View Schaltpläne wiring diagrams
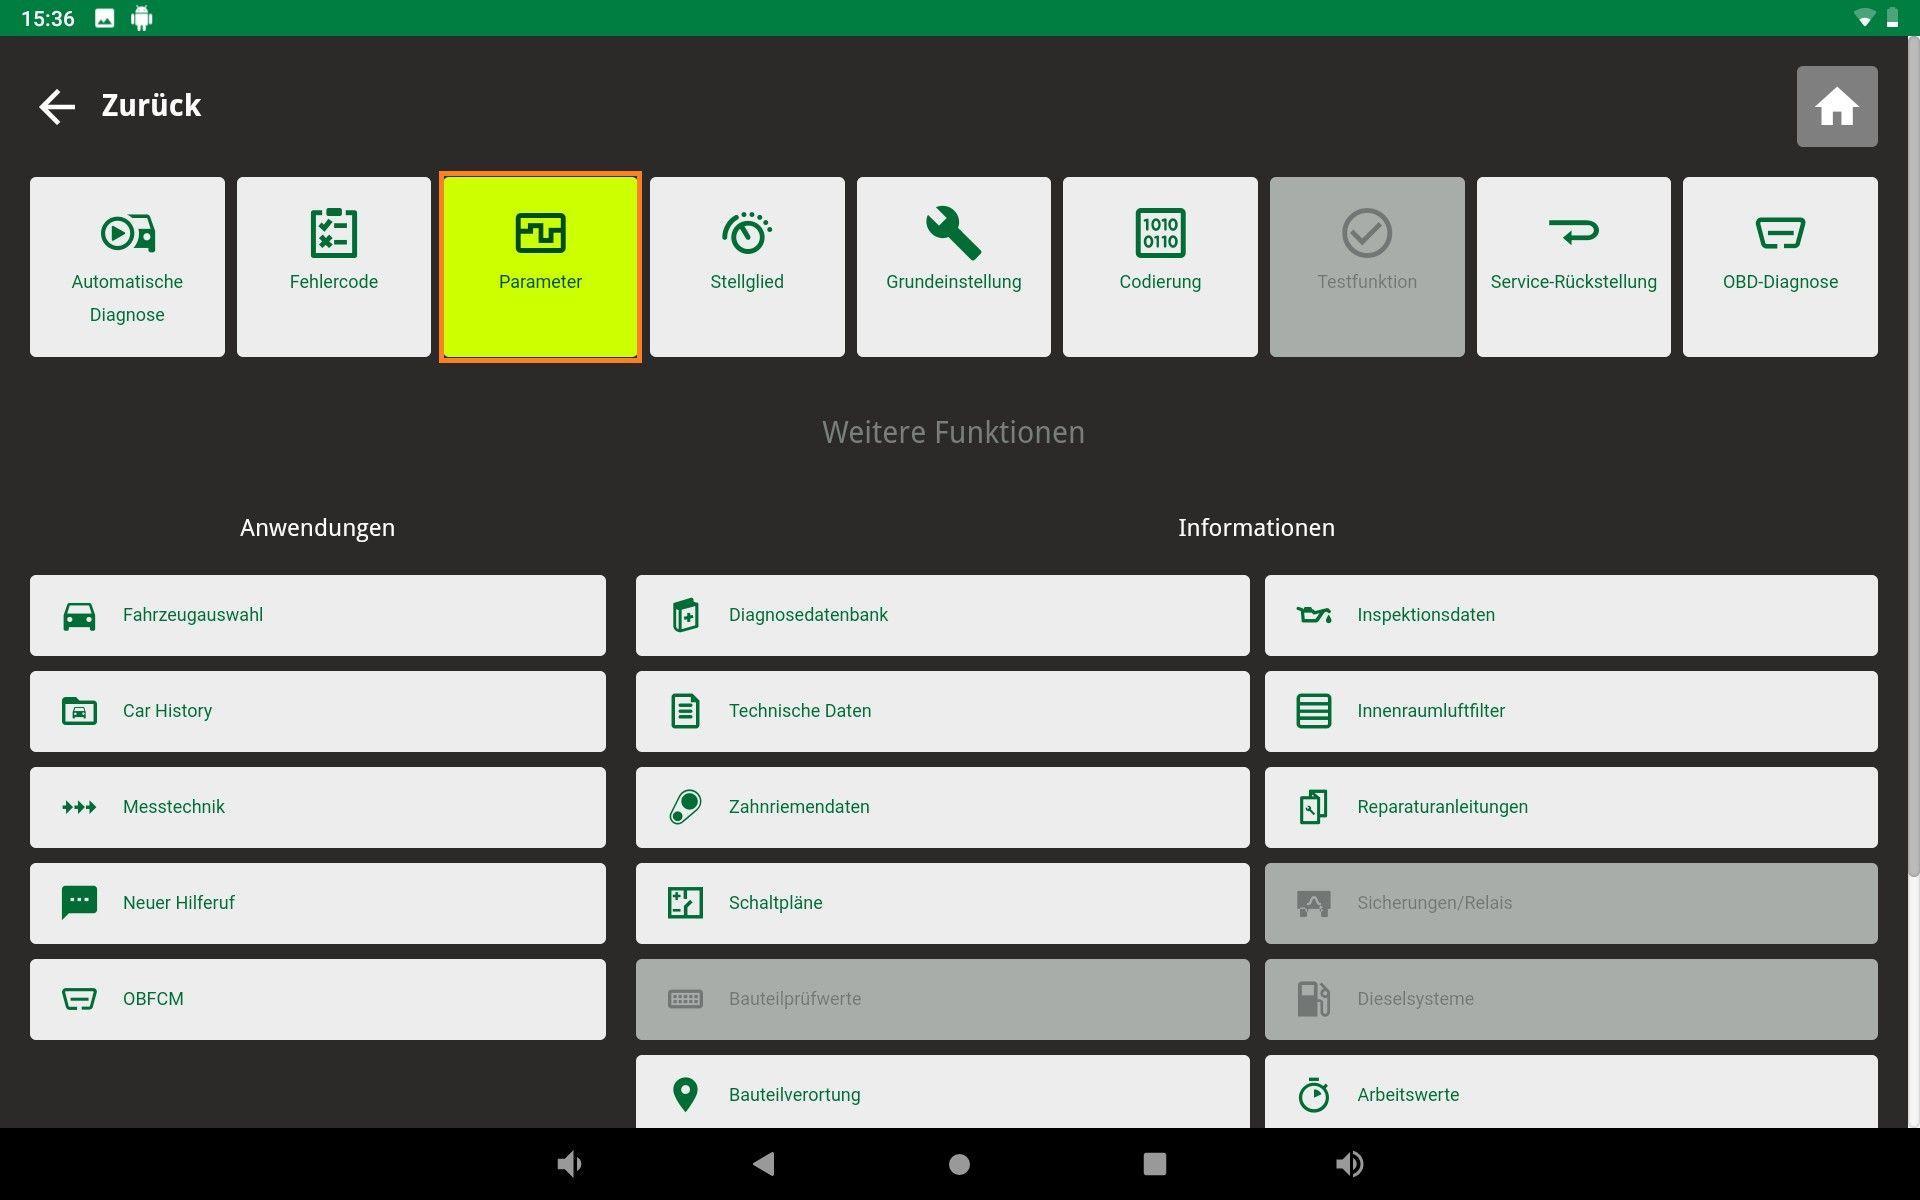The height and width of the screenshot is (1200, 1920). coord(943,903)
